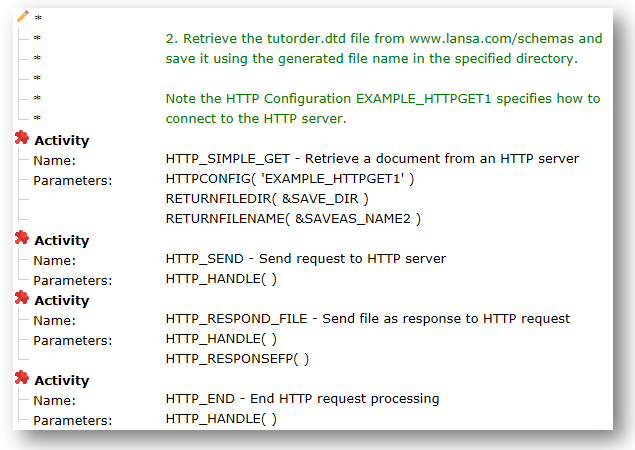Select the HTTP_END activity name line

click(302, 399)
